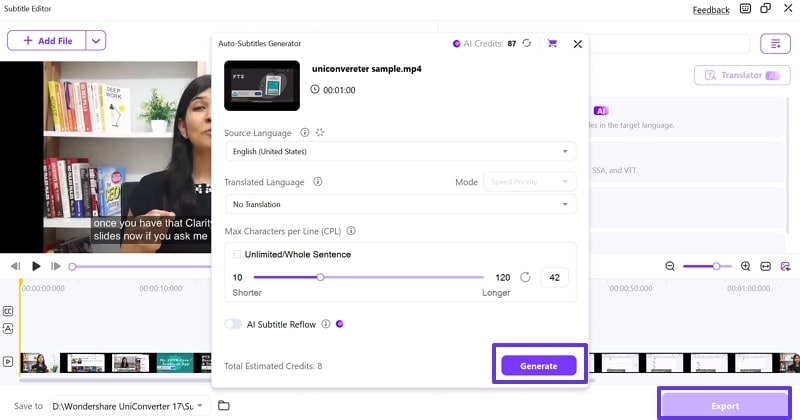The image size is (800, 420).
Task: Click the Export button
Action: [724, 406]
